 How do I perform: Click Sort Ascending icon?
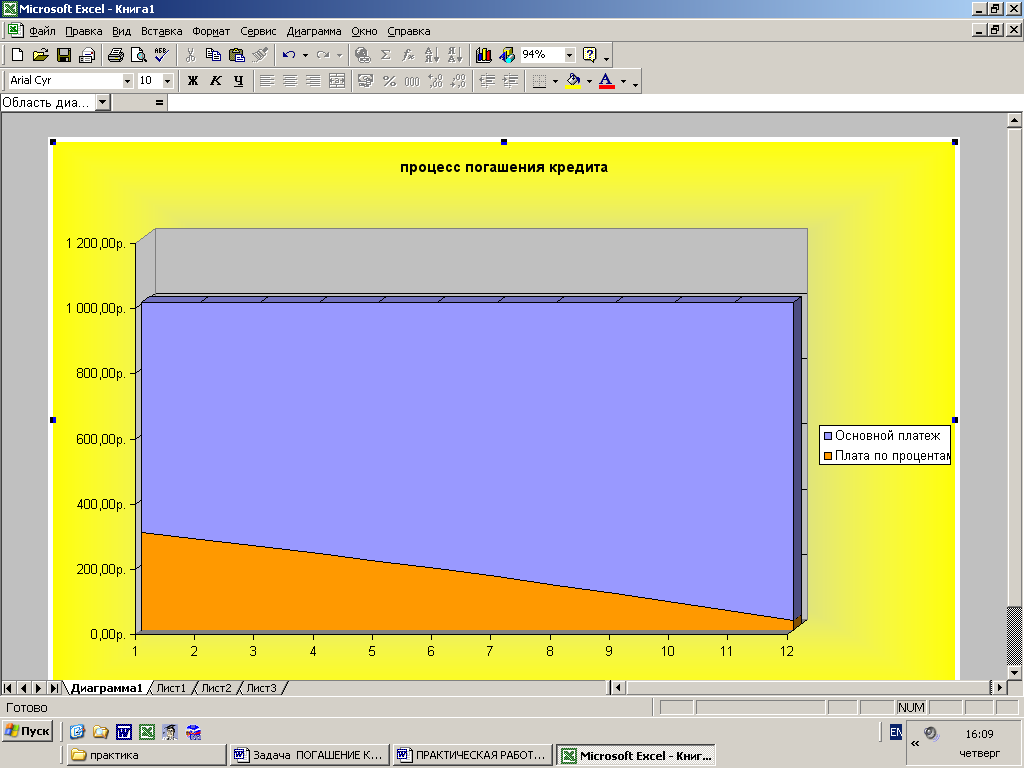tap(432, 56)
